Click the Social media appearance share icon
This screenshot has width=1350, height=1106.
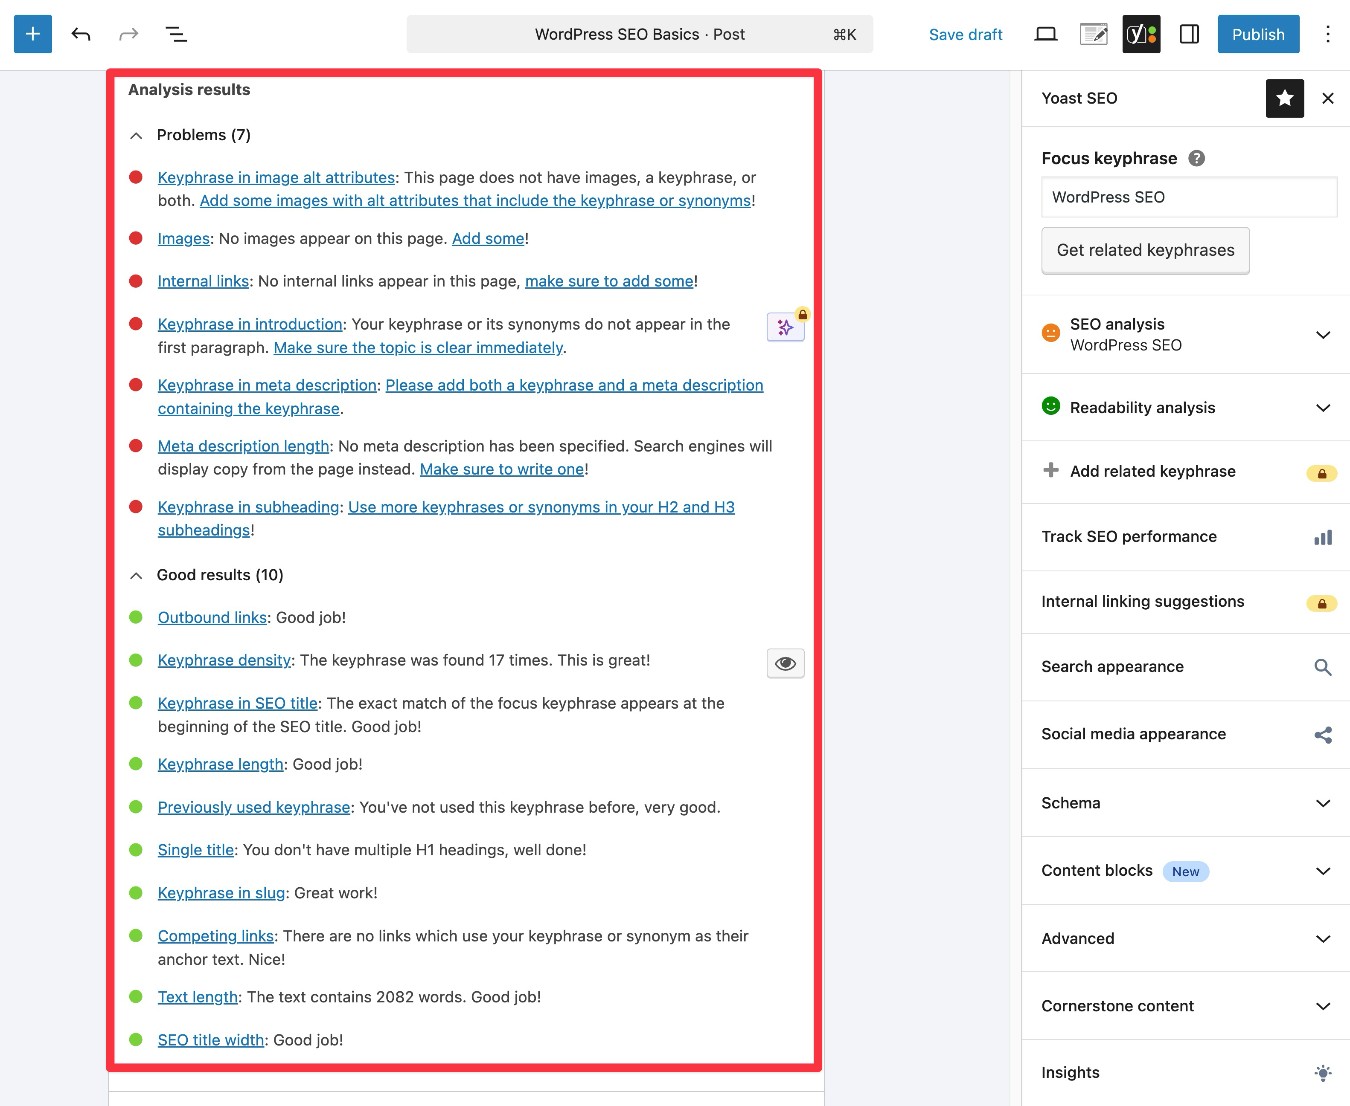[x=1322, y=735]
